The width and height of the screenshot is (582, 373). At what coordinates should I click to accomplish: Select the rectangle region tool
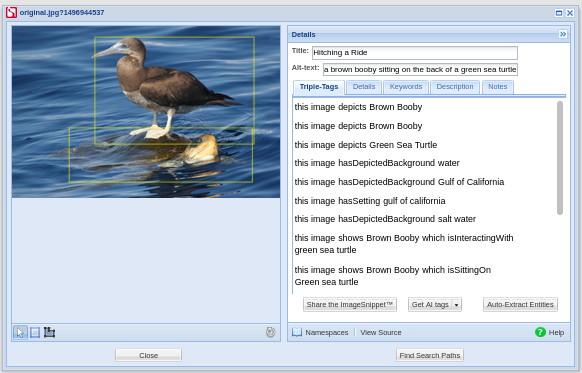35,333
